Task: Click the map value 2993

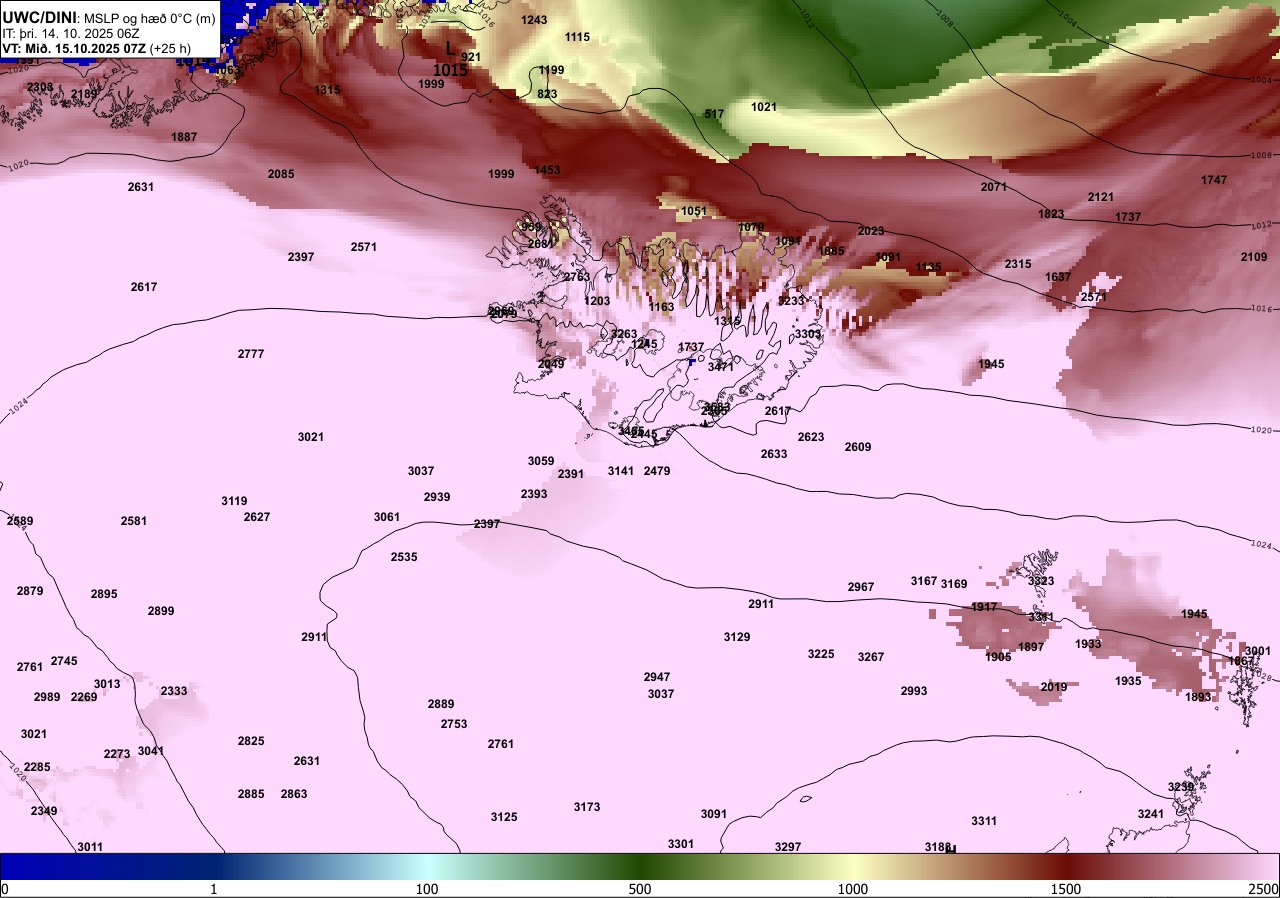Action: [x=914, y=691]
